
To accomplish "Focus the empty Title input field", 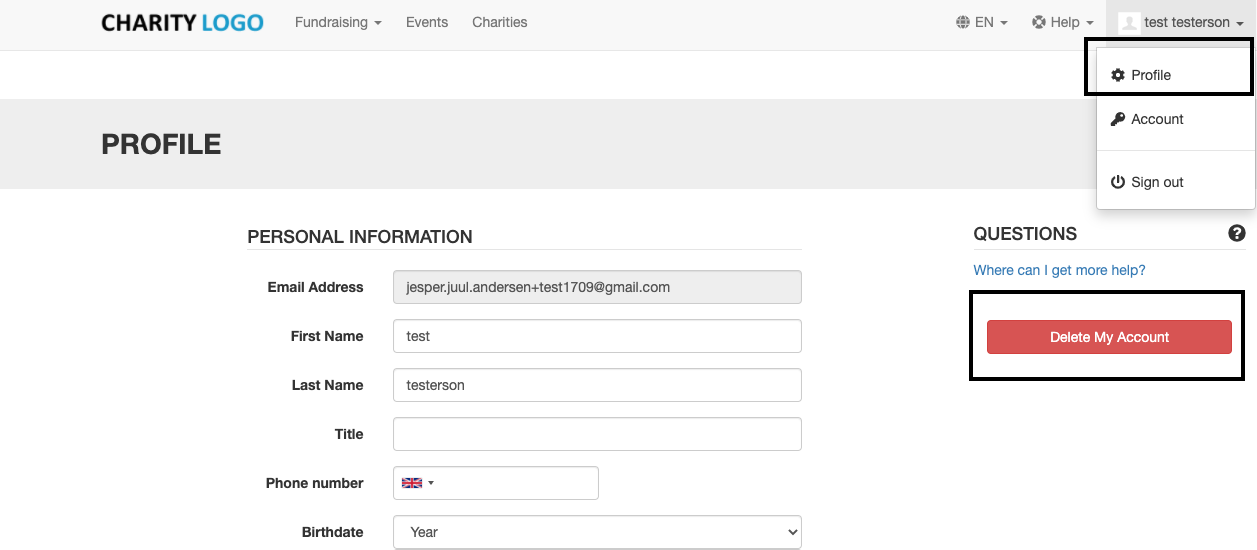I will (597, 434).
